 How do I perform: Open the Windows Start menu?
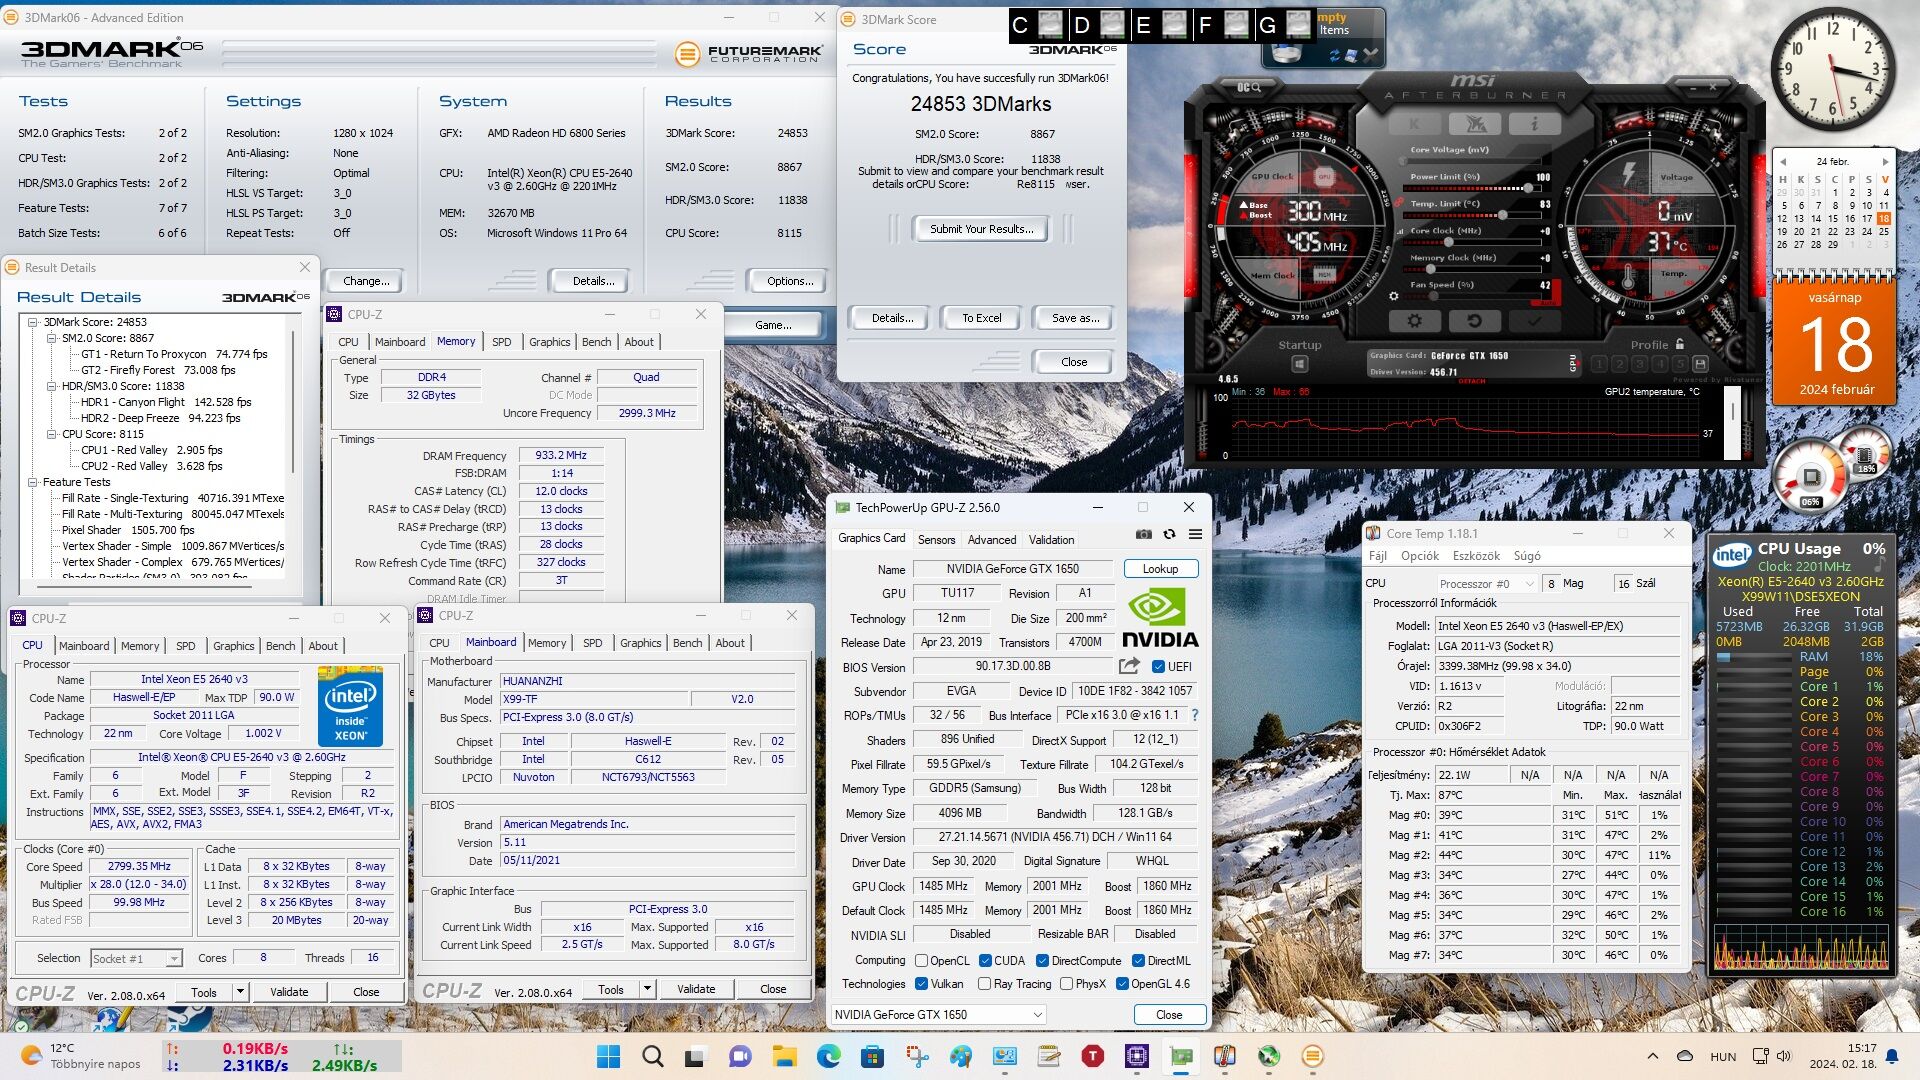tap(608, 1056)
